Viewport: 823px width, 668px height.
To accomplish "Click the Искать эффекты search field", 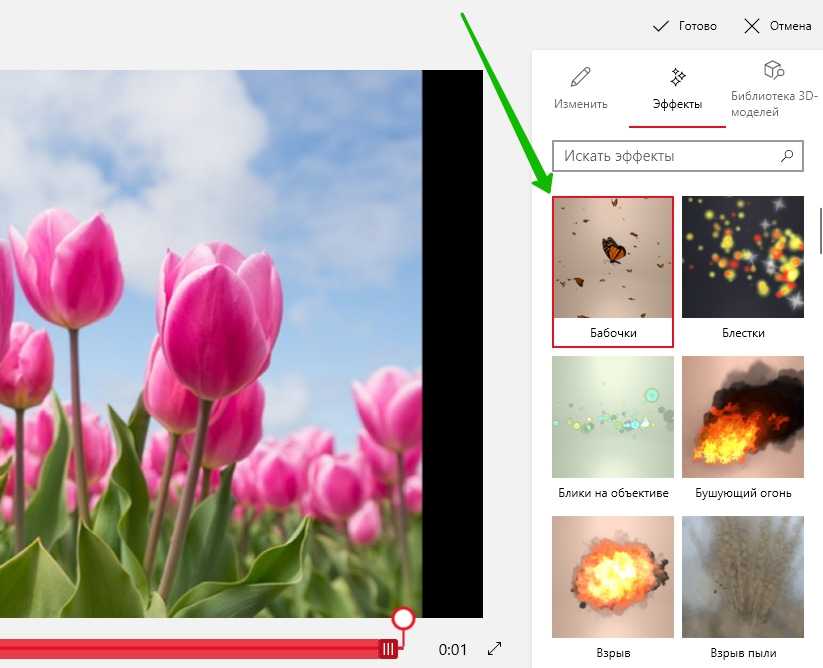I will click(666, 156).
